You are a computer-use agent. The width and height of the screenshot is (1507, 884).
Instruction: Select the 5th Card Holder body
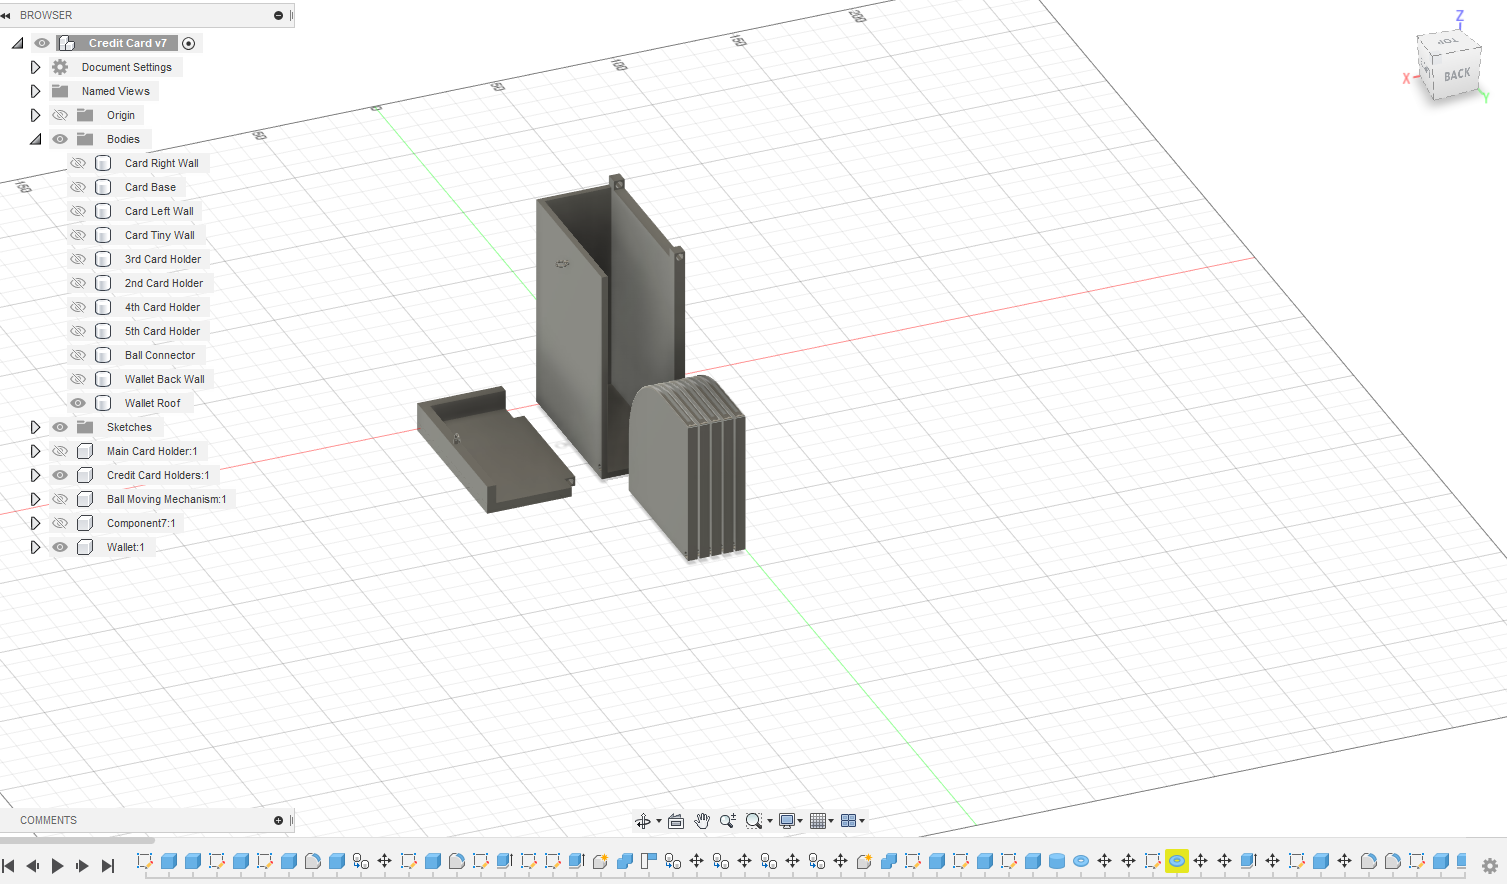[x=162, y=331]
